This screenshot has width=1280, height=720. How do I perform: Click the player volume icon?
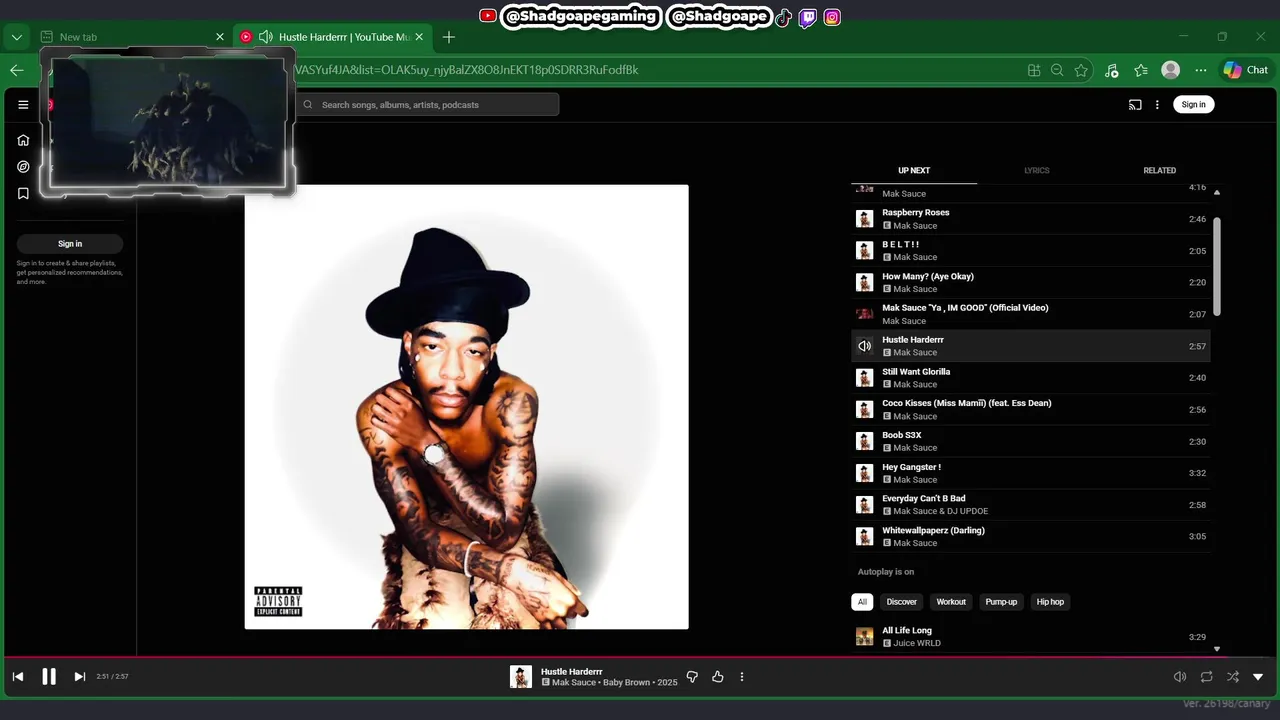[x=1180, y=677]
